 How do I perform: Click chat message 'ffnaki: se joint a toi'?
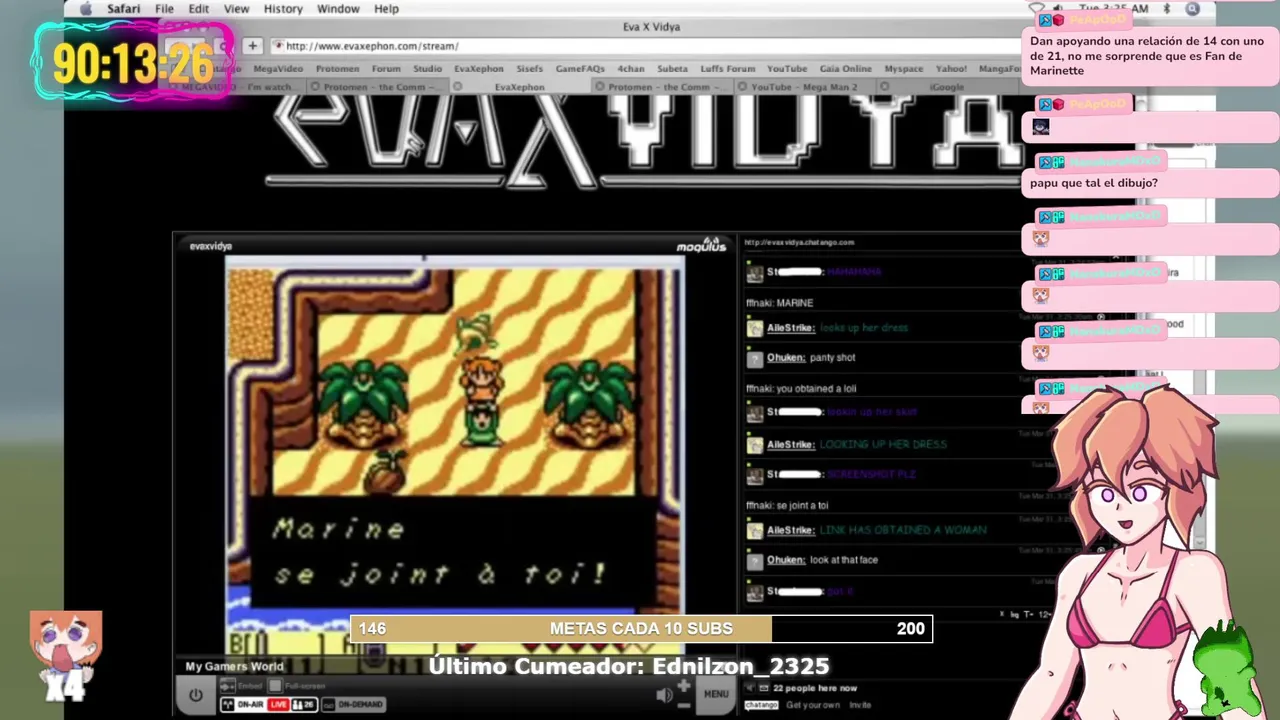787,506
